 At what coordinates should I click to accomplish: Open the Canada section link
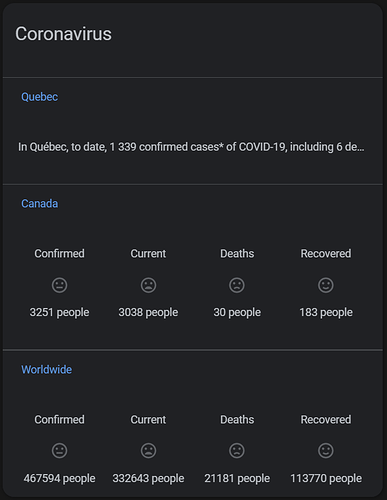pos(40,203)
